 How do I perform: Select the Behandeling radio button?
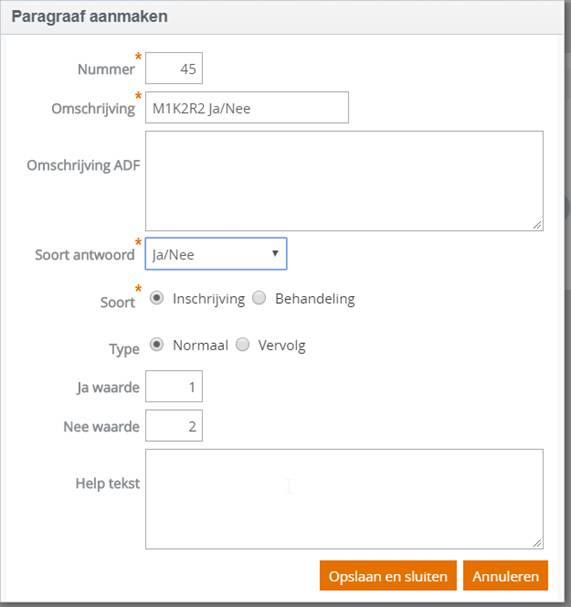[x=259, y=298]
